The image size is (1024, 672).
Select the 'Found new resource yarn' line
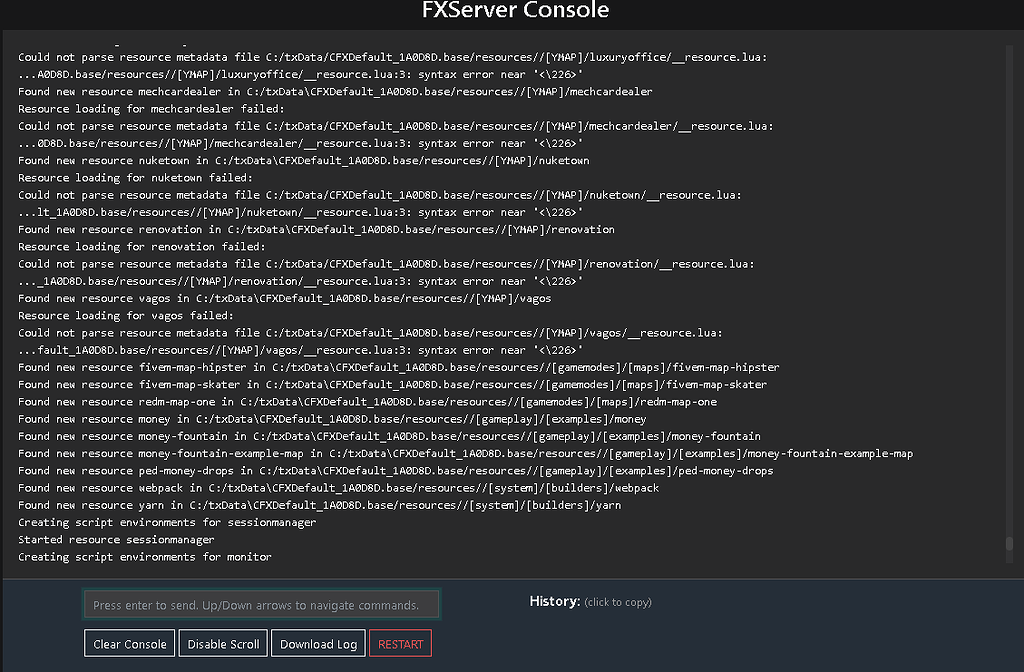(x=319, y=505)
